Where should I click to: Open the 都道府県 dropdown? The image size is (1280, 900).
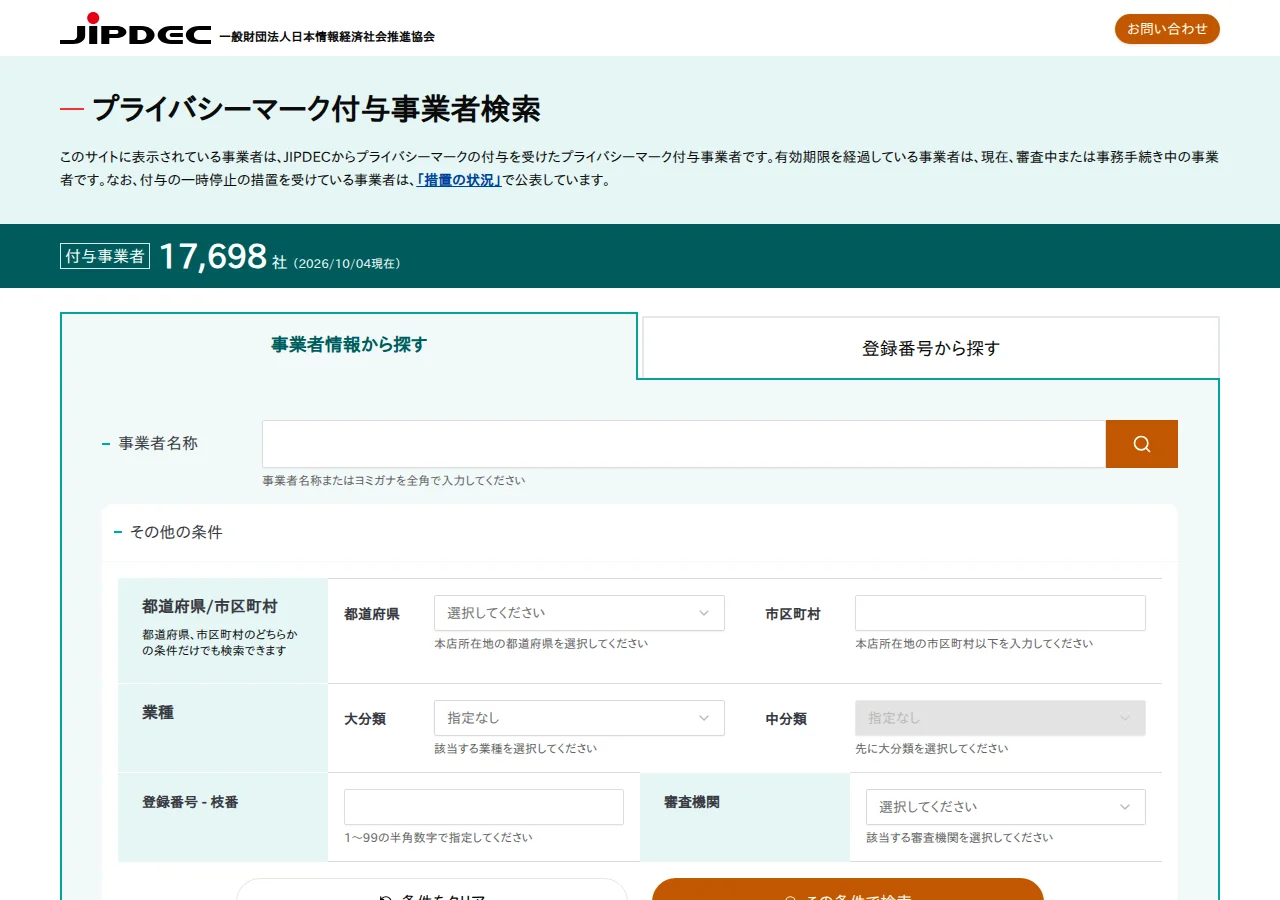click(579, 613)
